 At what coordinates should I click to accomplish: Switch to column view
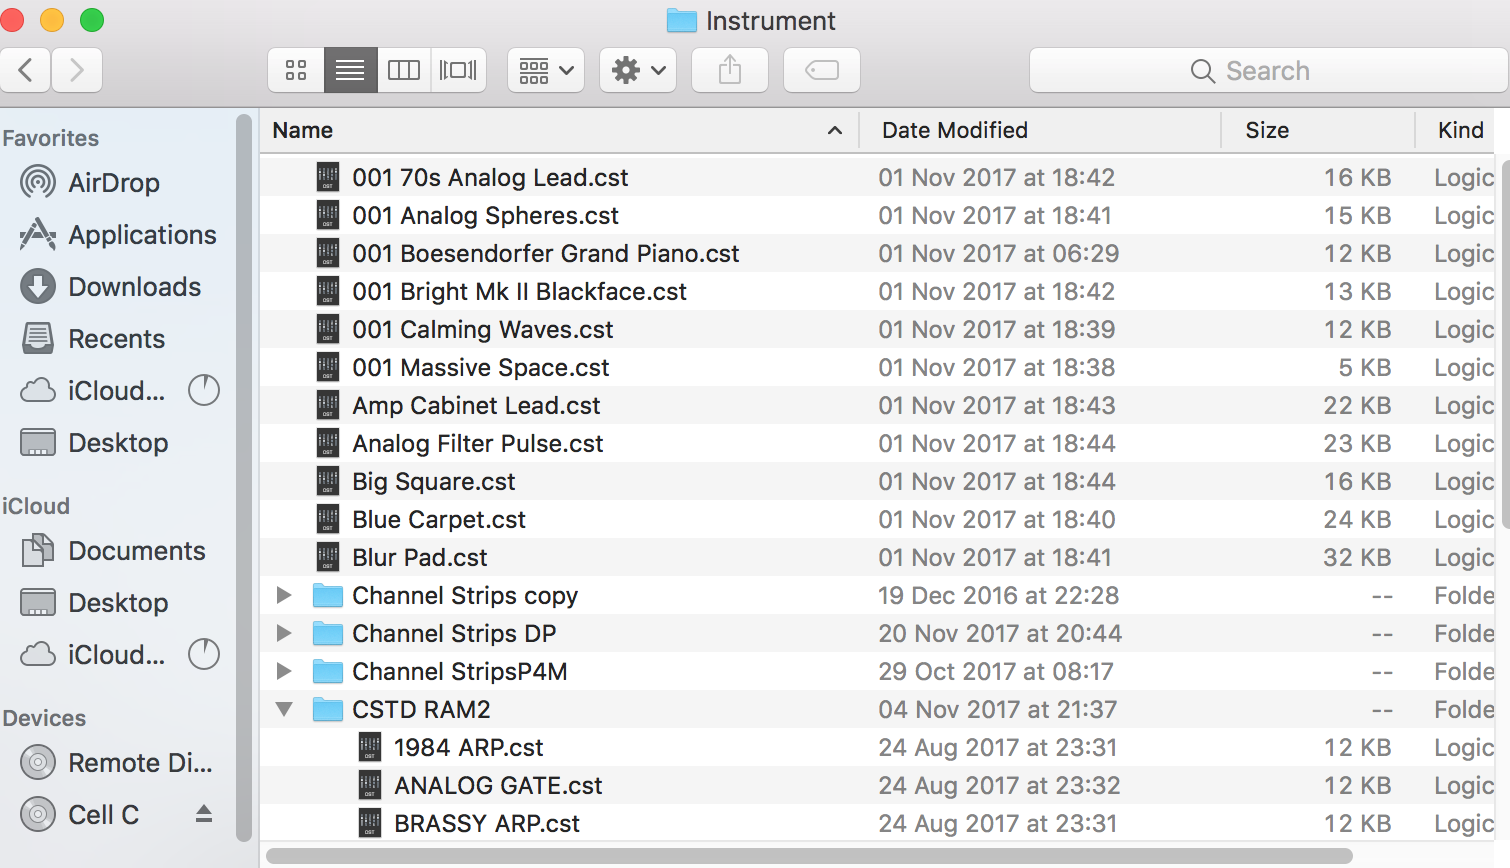(404, 70)
